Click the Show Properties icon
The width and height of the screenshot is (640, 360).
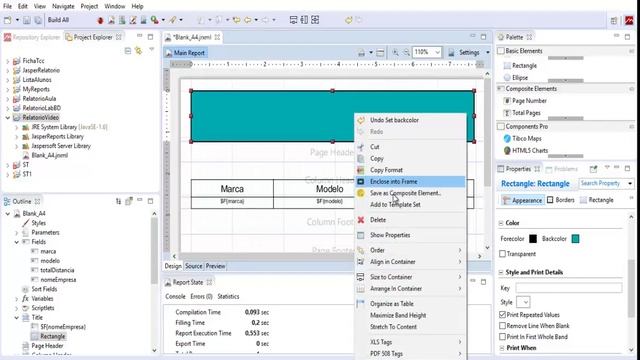361,235
